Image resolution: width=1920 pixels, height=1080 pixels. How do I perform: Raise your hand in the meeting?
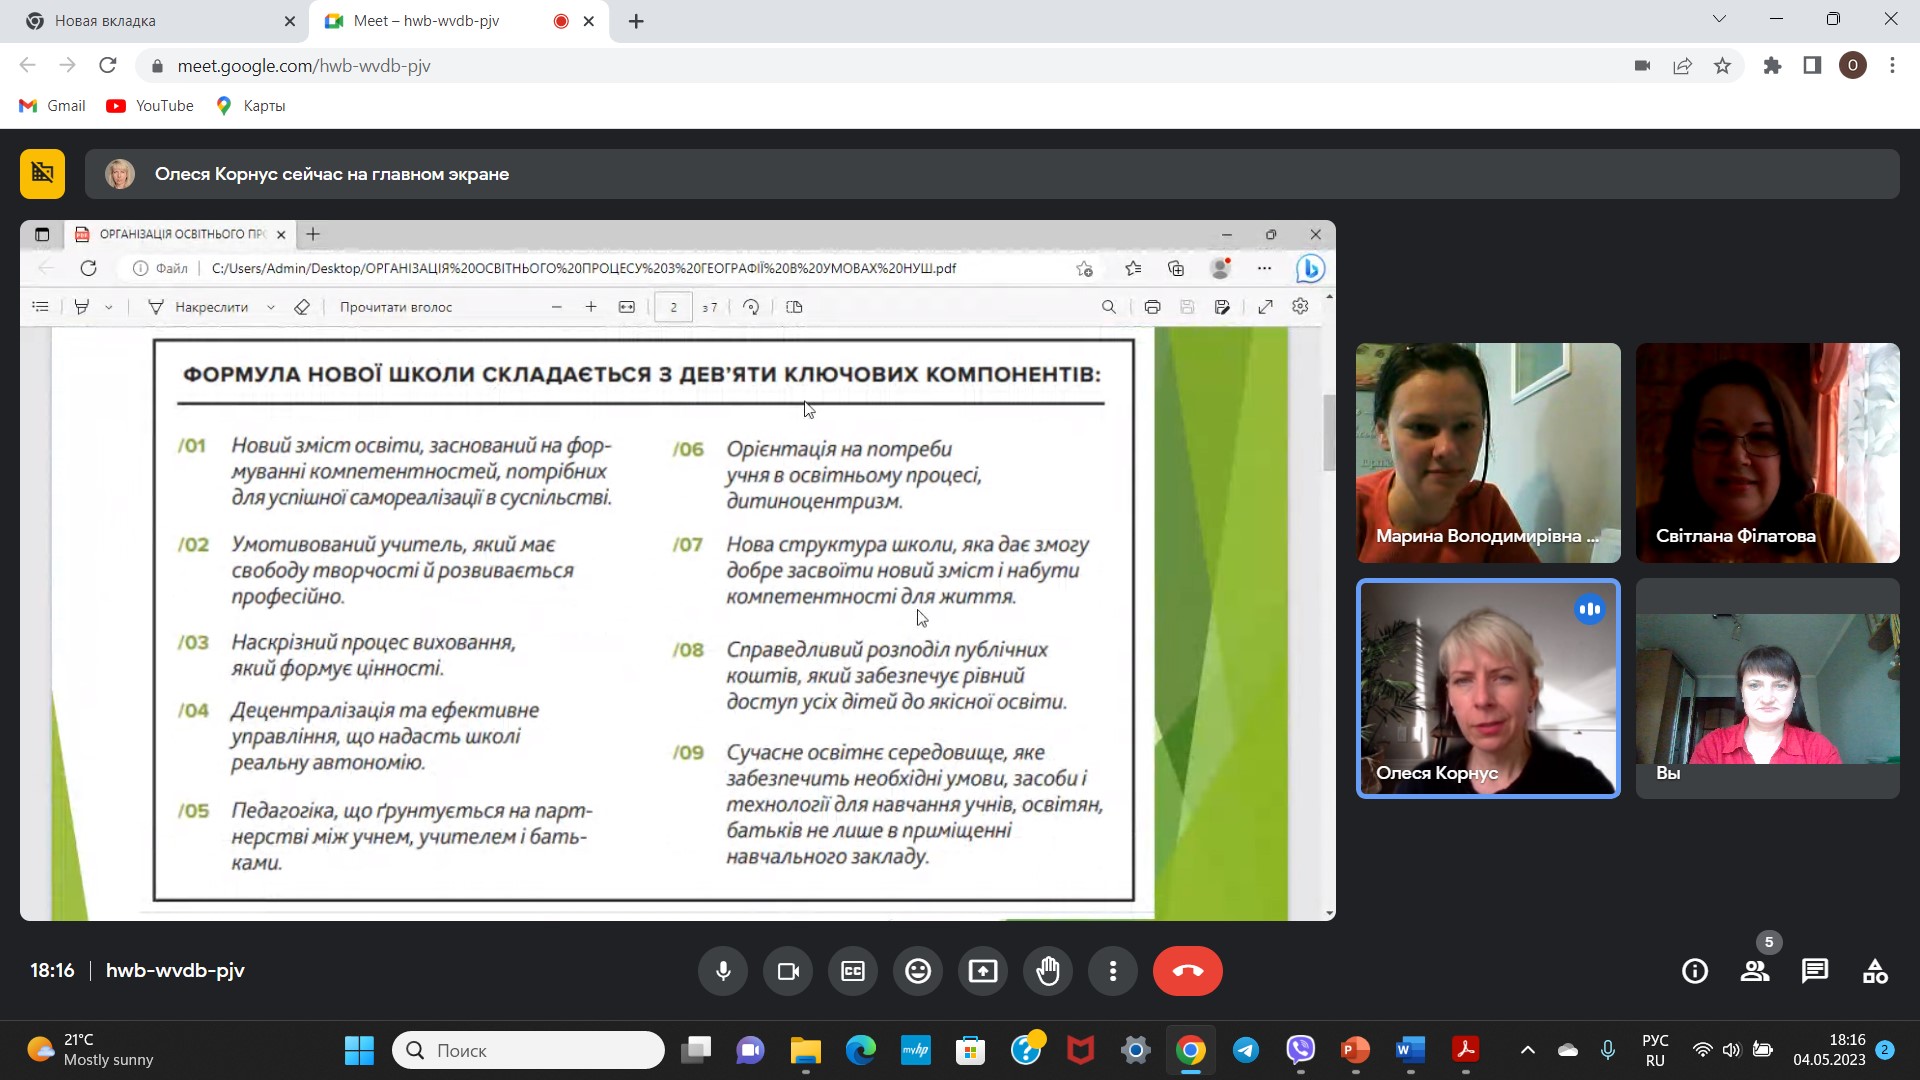pos(1048,971)
